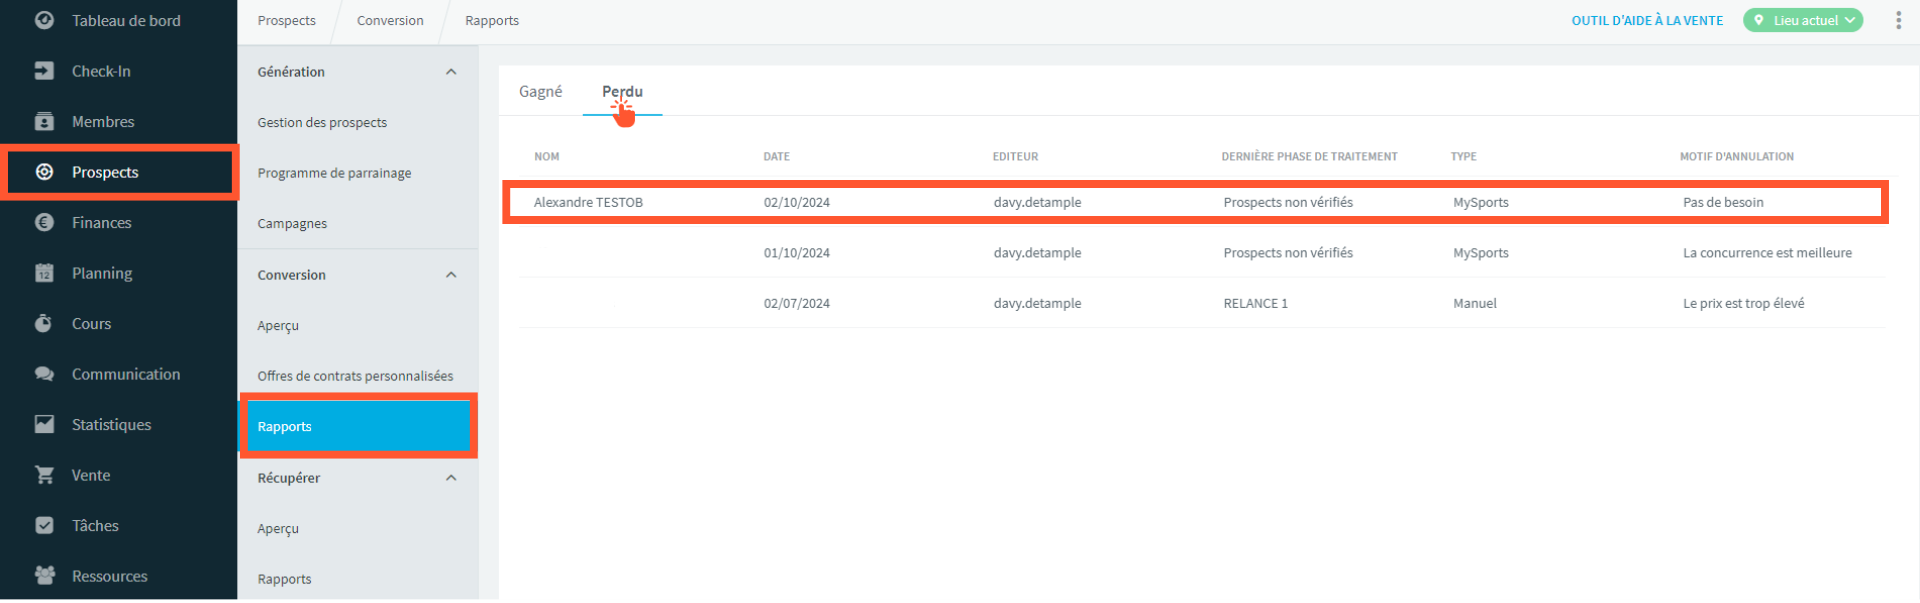Click the Cours stopwatch icon
1920x603 pixels.
[44, 323]
